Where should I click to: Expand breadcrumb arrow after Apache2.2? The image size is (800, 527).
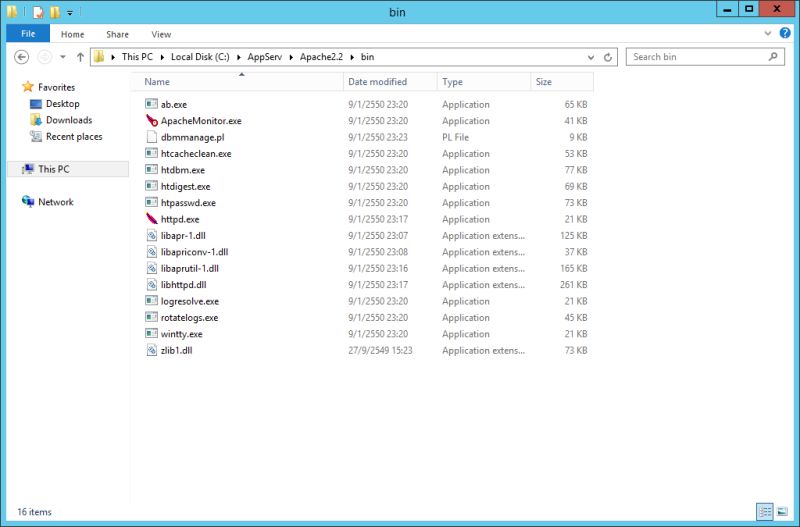point(352,57)
